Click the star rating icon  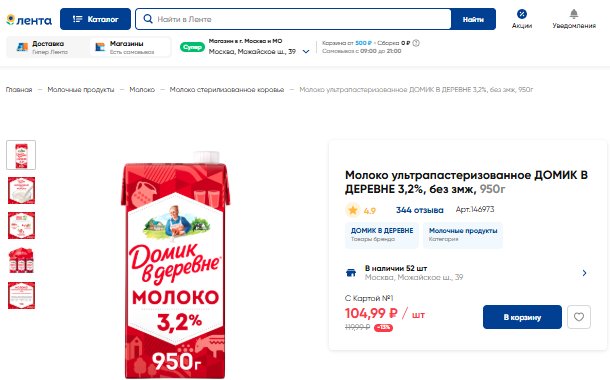point(353,210)
